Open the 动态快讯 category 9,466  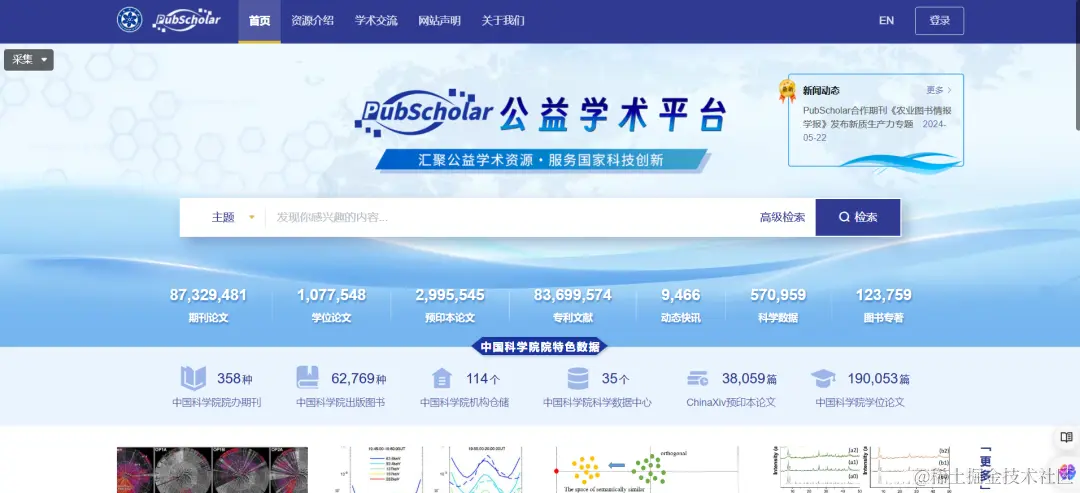pyautogui.click(x=681, y=305)
